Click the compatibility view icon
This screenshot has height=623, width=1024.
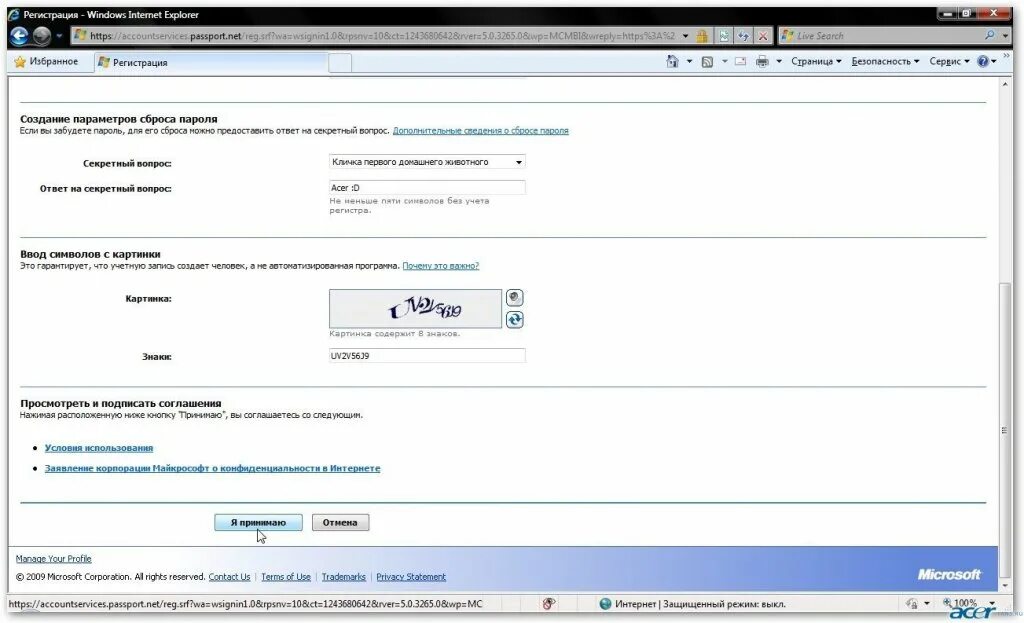(x=724, y=36)
